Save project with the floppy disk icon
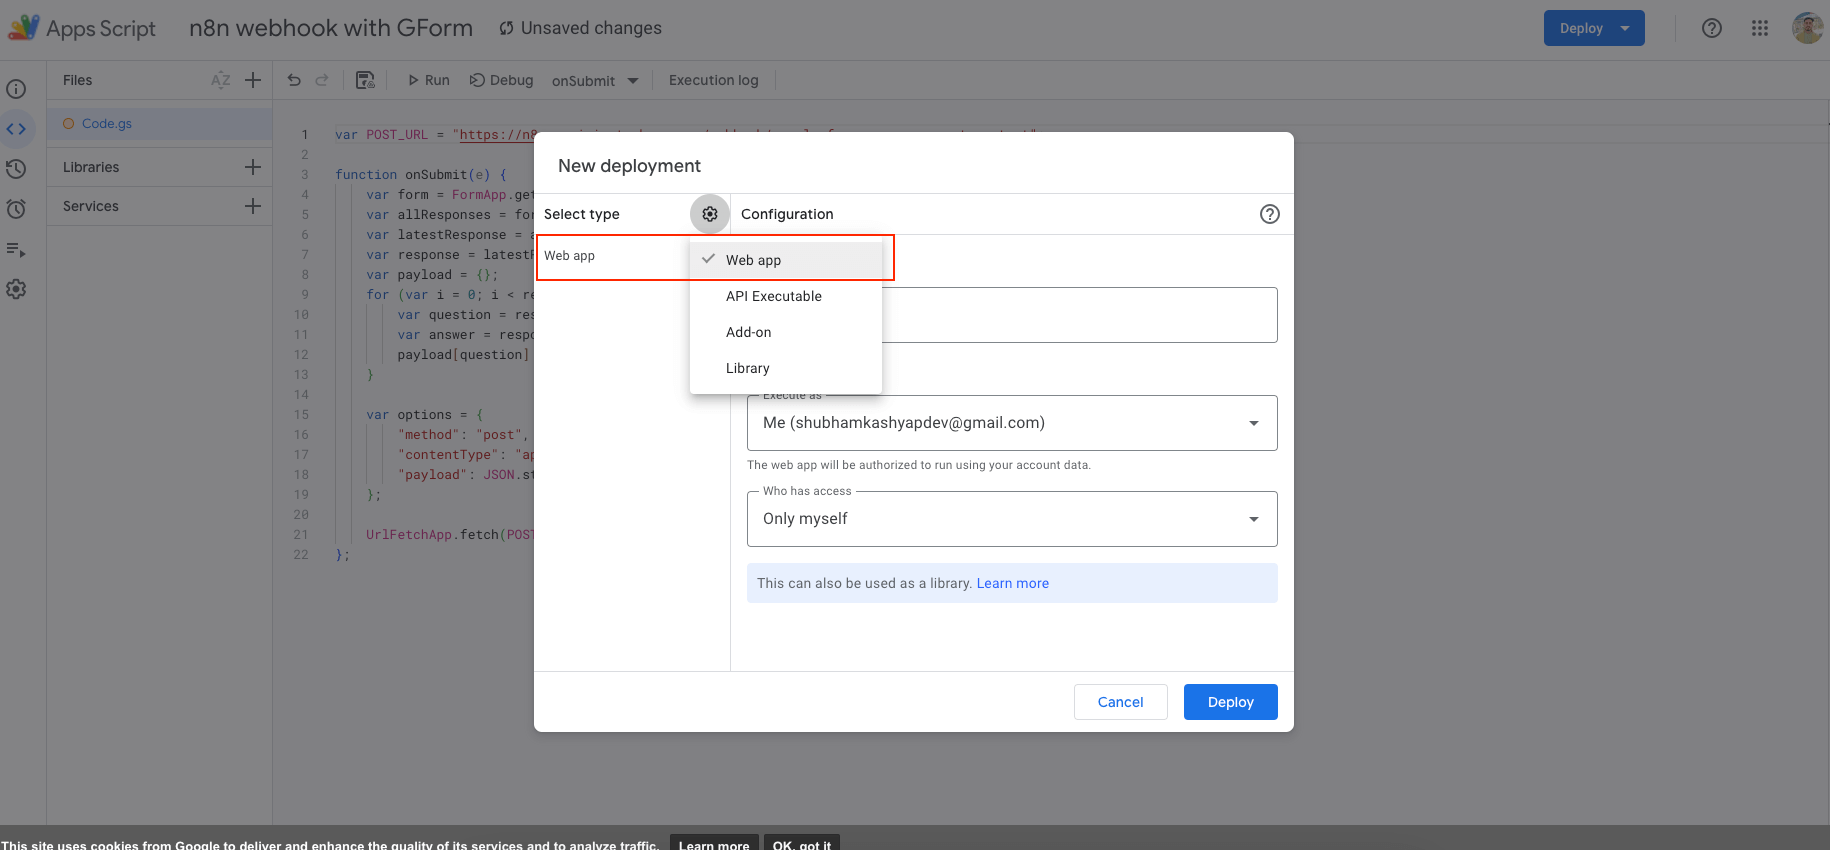 point(365,80)
